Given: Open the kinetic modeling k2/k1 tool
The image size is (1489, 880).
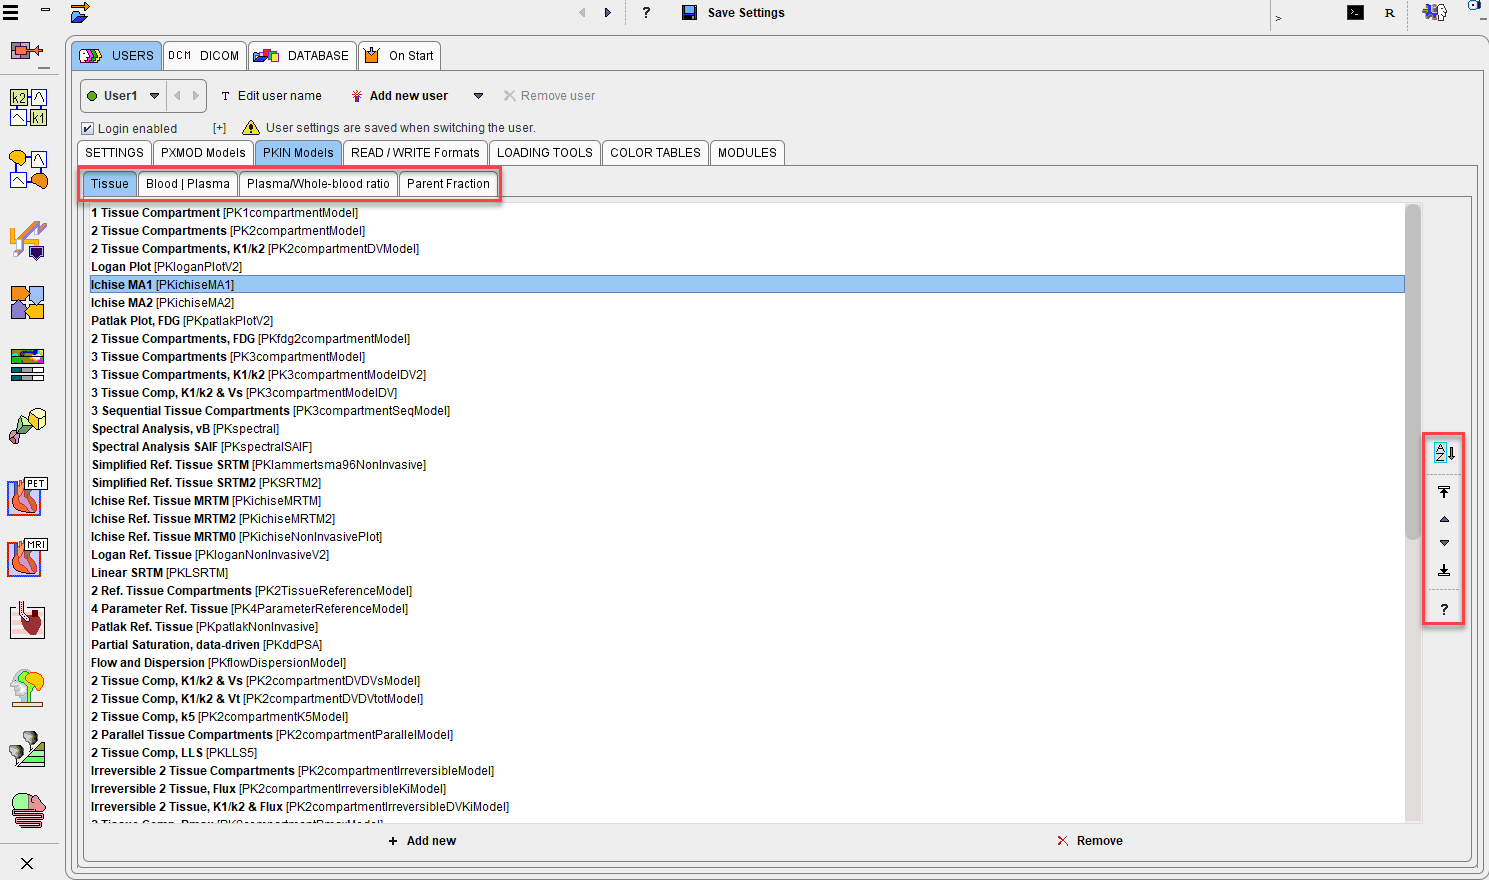Looking at the screenshot, I should pos(28,107).
